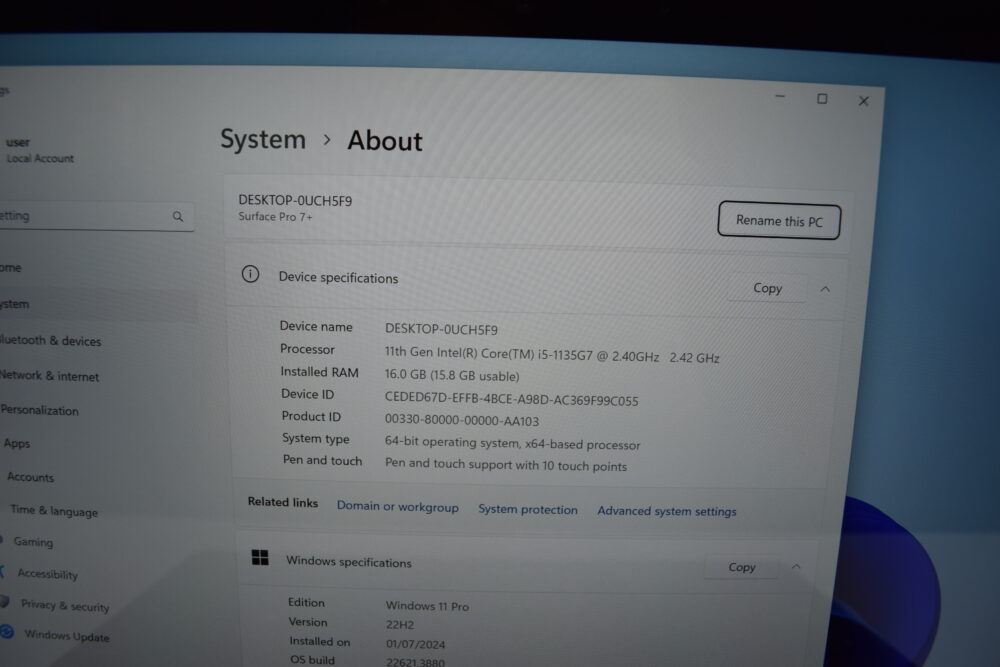The height and width of the screenshot is (667, 1000).
Task: Click the Find a setting search box
Action: [96, 217]
